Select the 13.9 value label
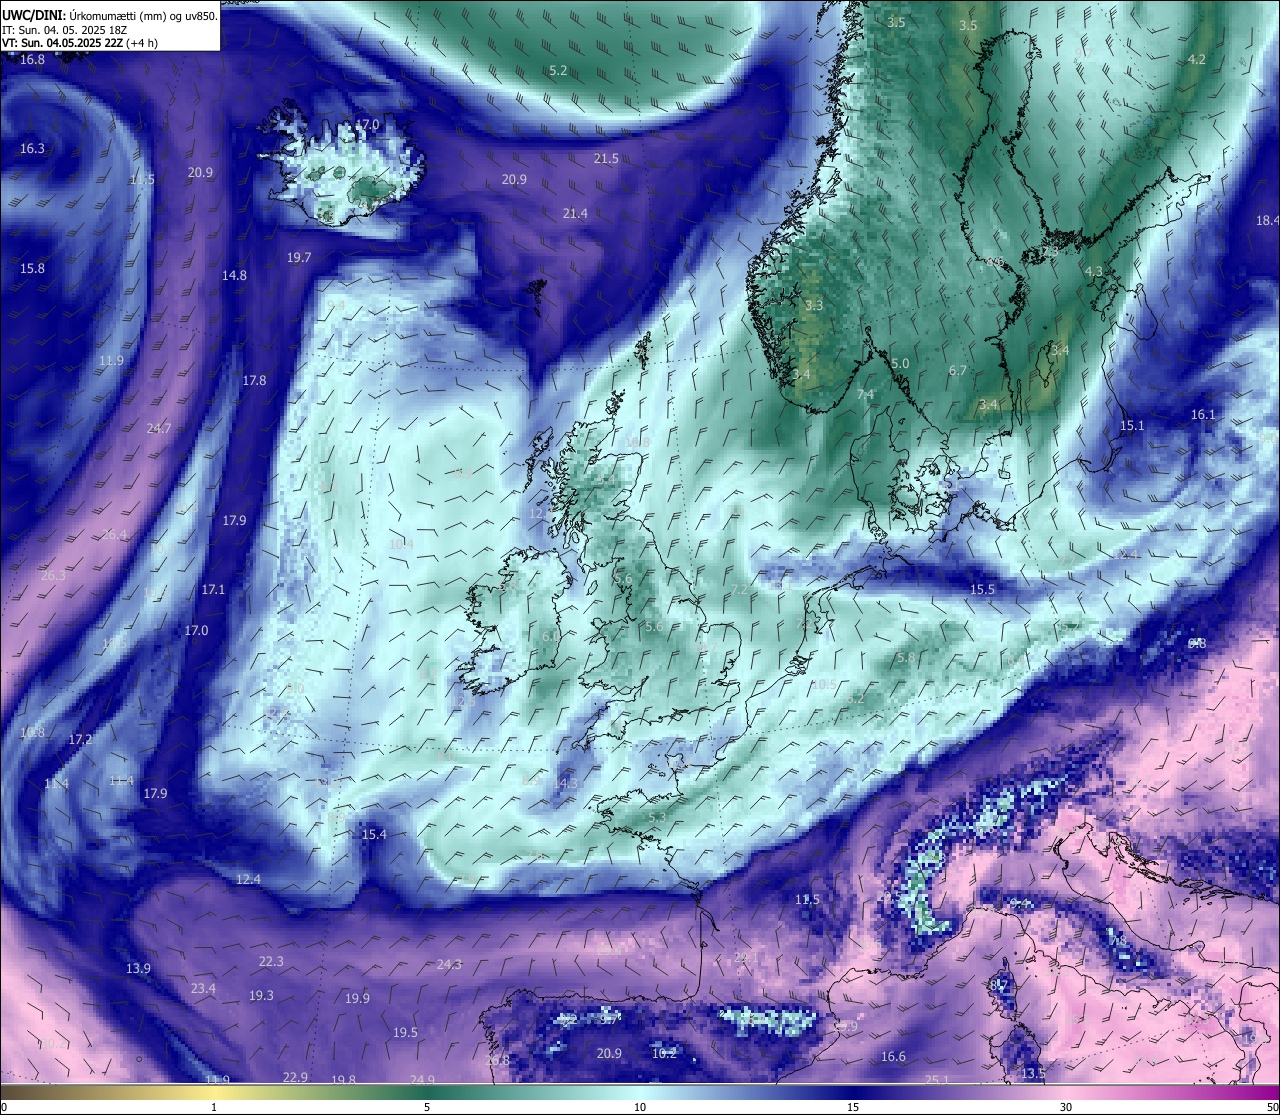Viewport: 1280px width, 1115px height. click(138, 969)
